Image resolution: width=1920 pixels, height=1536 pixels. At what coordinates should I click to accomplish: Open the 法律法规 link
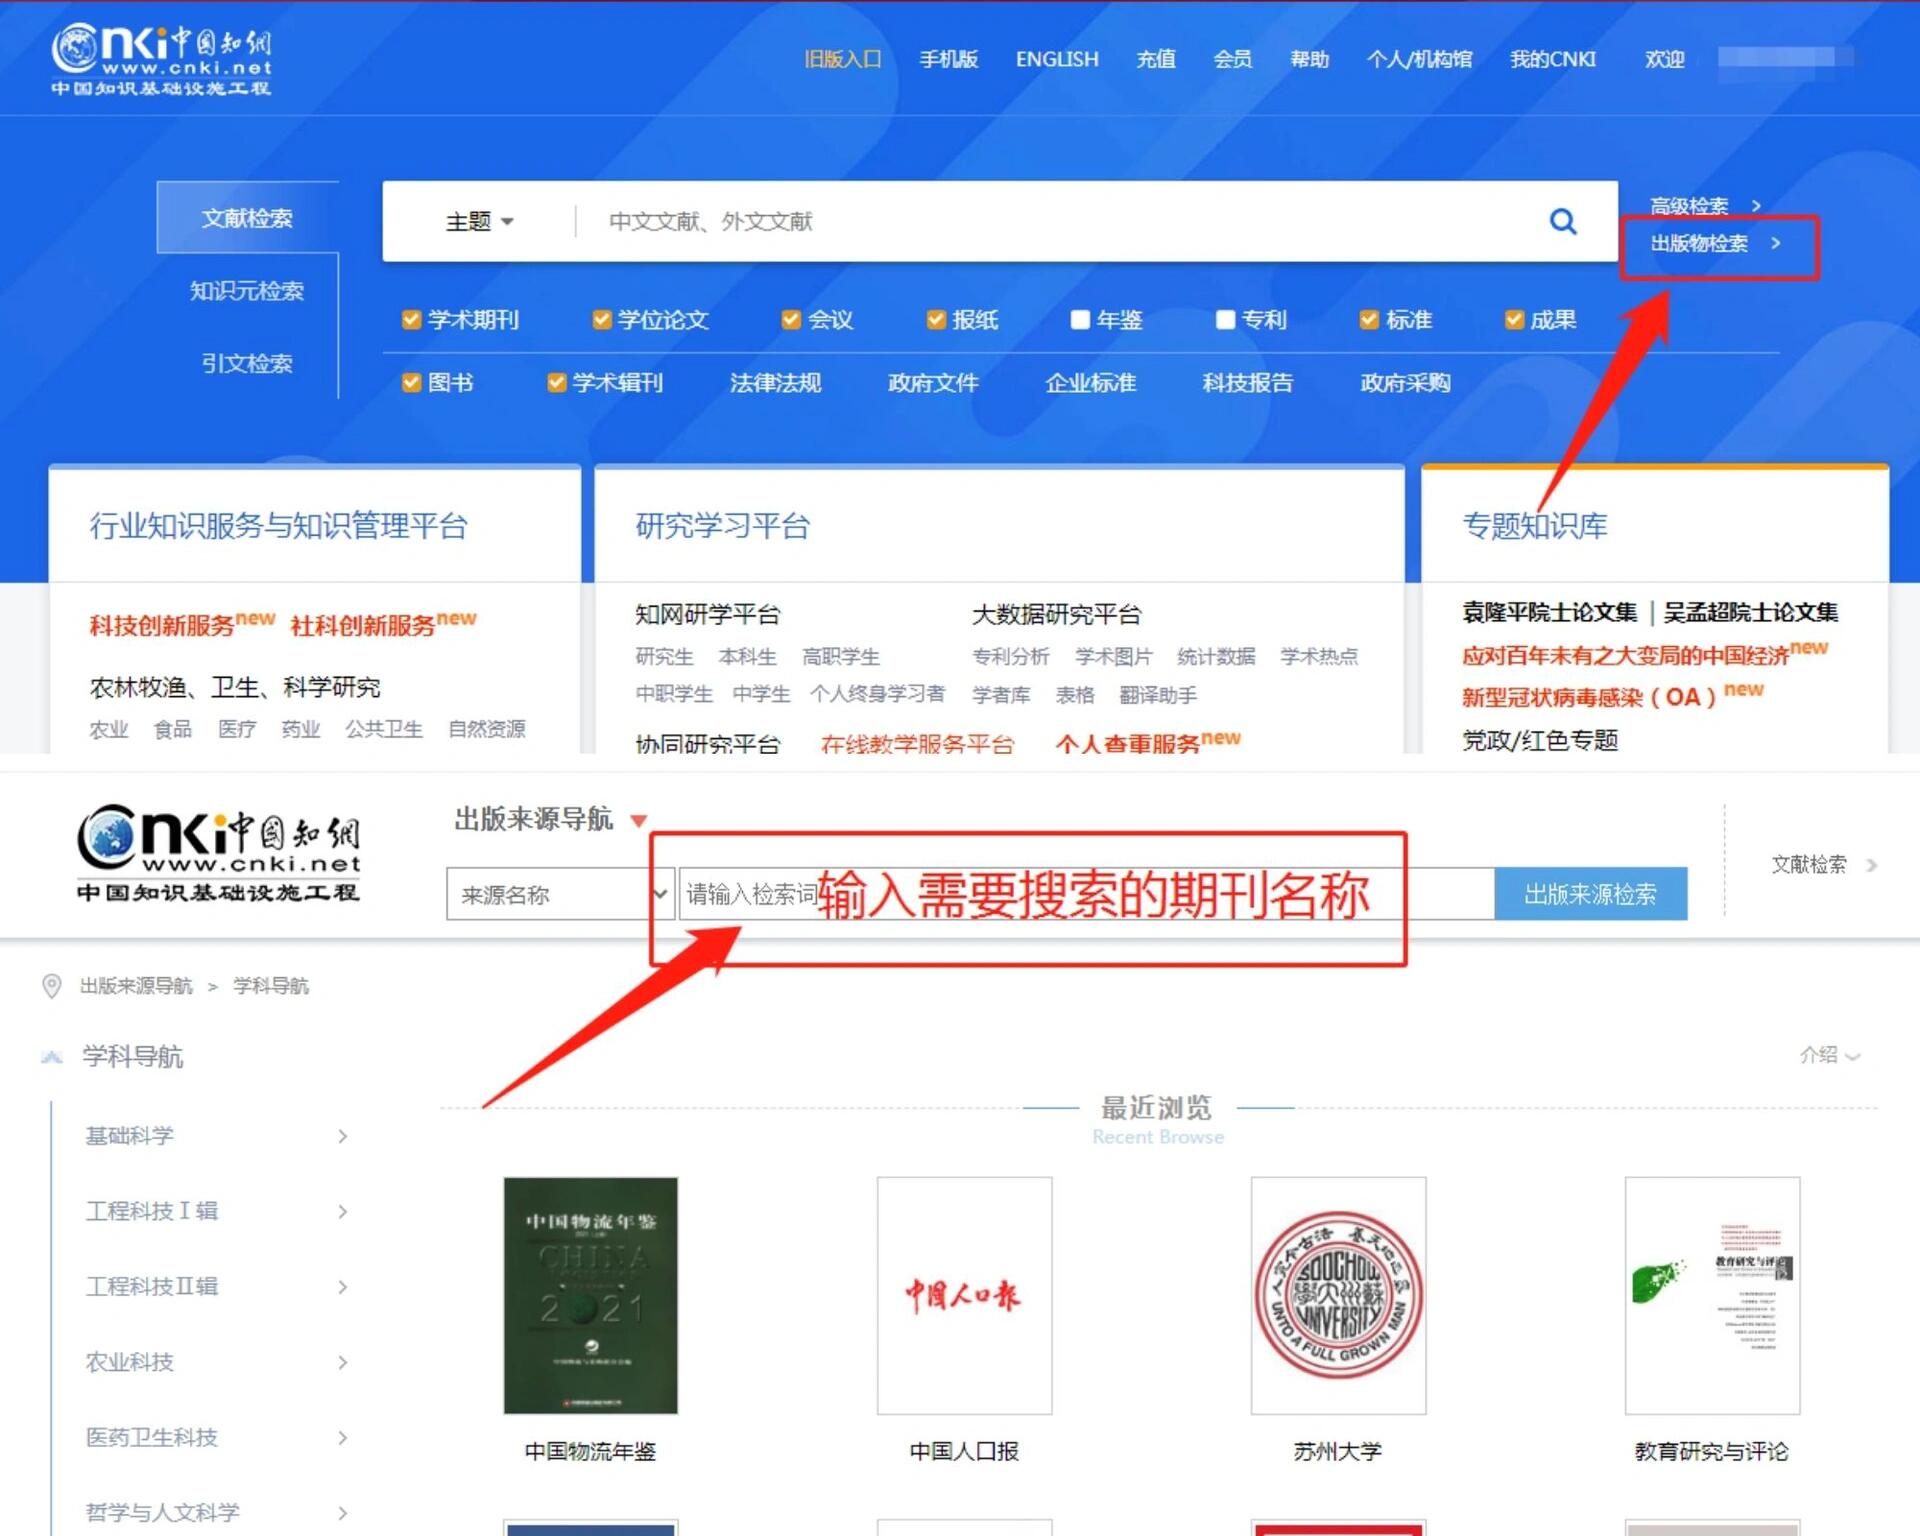coord(775,383)
